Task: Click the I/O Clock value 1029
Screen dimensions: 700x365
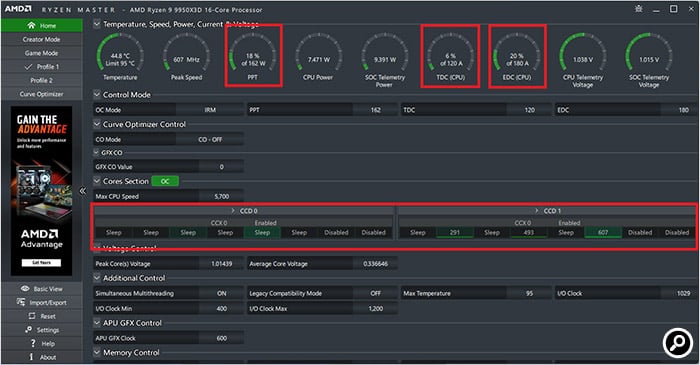Action: tap(683, 293)
